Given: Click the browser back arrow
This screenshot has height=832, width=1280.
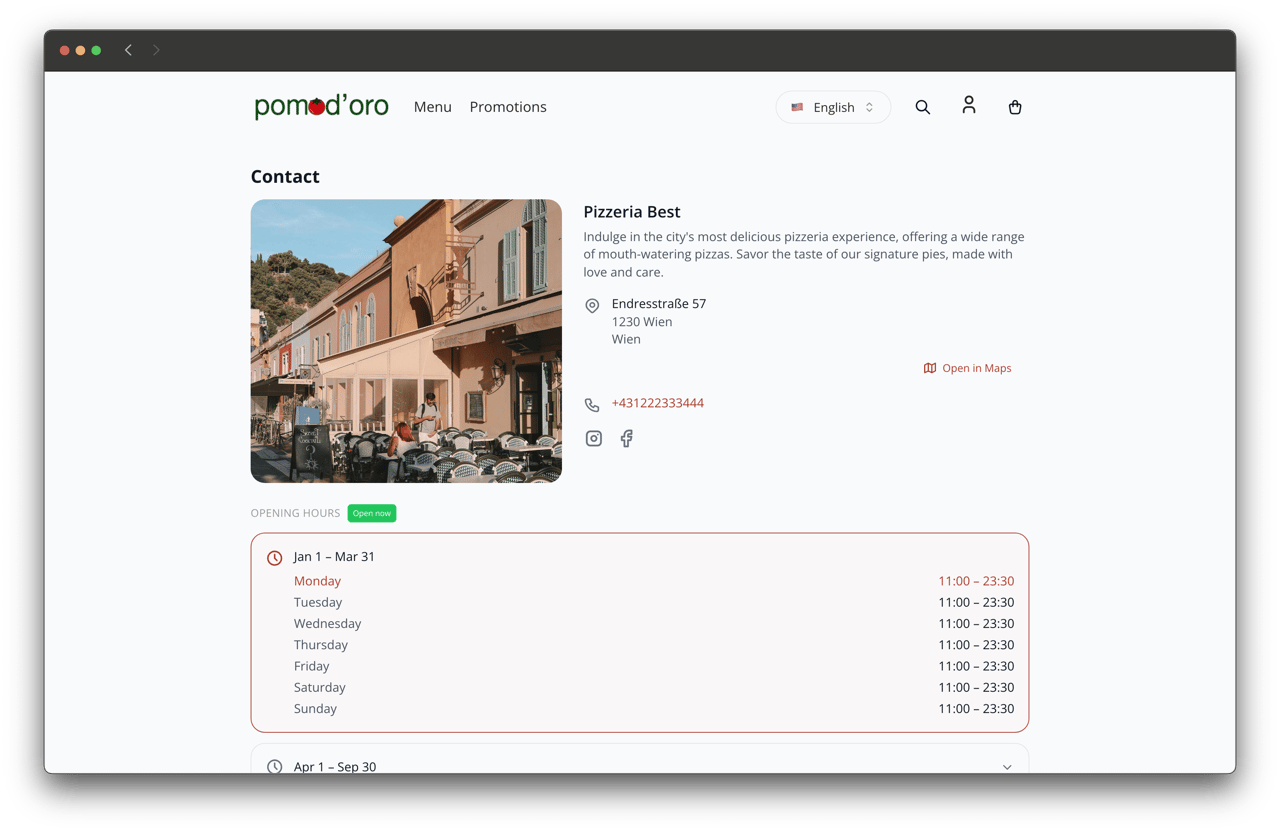Looking at the screenshot, I should click(128, 50).
